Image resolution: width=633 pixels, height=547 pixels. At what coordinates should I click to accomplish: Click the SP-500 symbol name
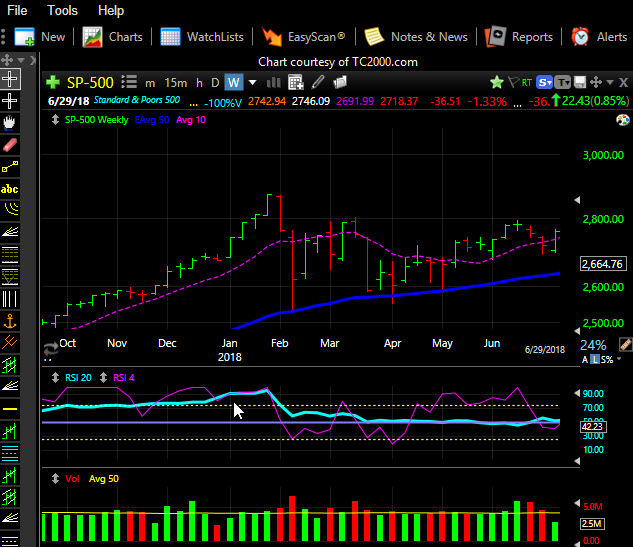(90, 82)
